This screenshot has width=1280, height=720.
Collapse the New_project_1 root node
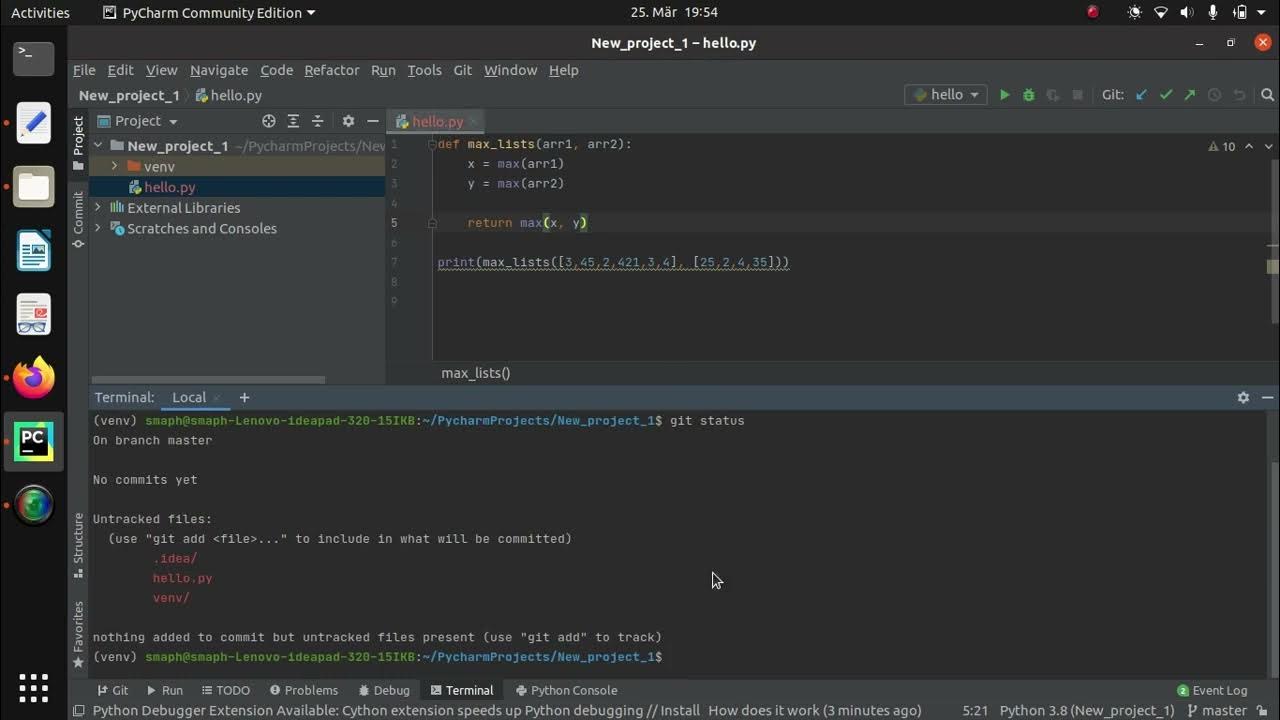(x=98, y=146)
